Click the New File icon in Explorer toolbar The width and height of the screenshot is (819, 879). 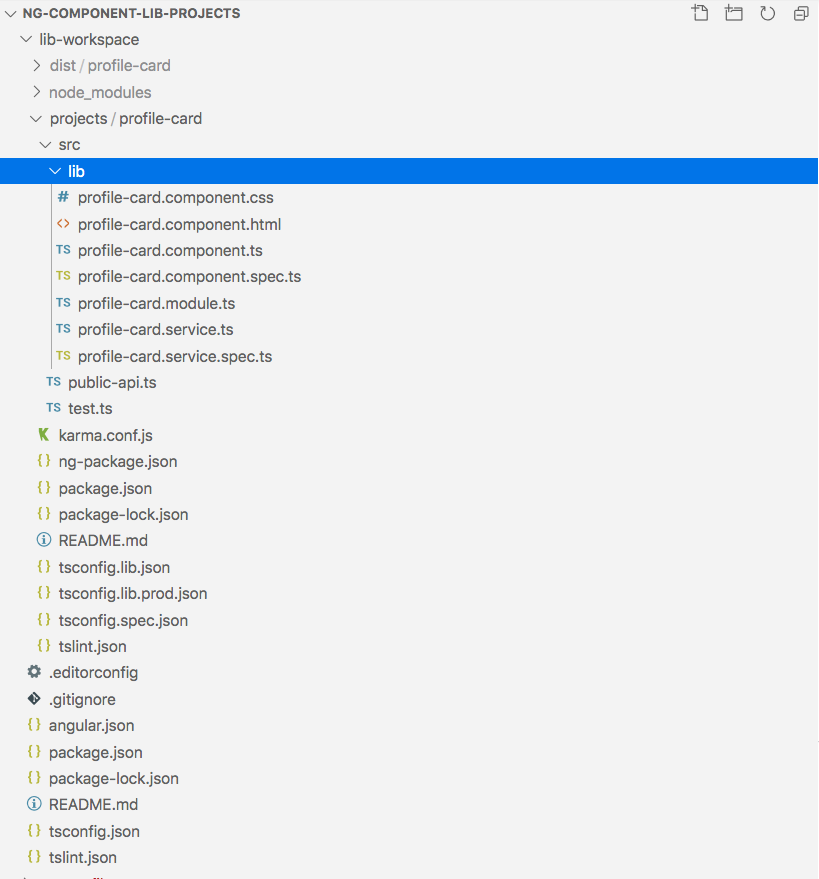click(x=699, y=13)
